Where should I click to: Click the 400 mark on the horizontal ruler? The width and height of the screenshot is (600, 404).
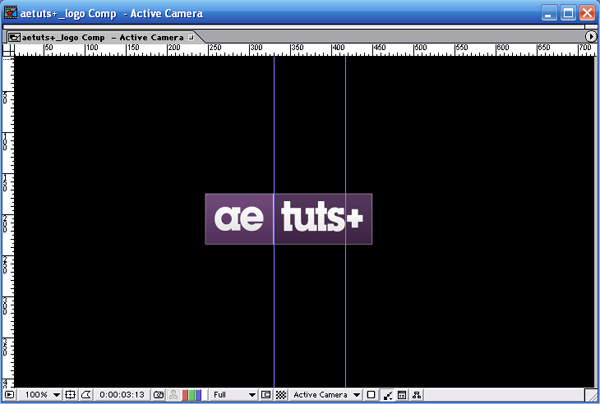tap(339, 47)
